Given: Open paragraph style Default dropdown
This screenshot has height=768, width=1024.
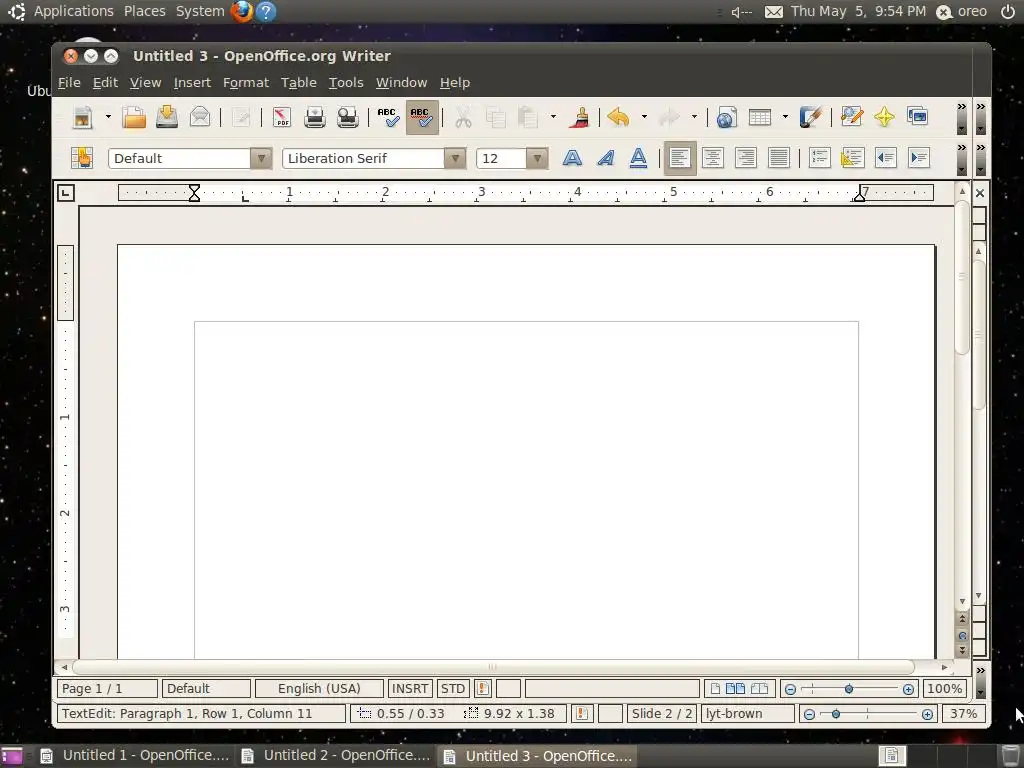Looking at the screenshot, I should (261, 158).
